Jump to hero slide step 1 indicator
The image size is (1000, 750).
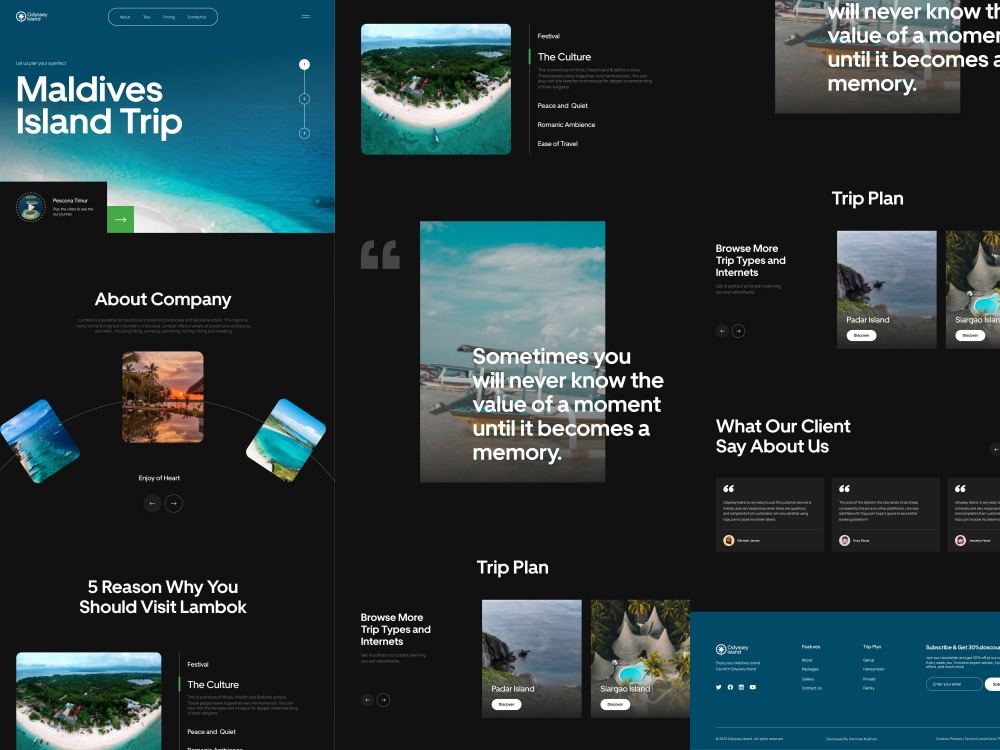click(304, 64)
